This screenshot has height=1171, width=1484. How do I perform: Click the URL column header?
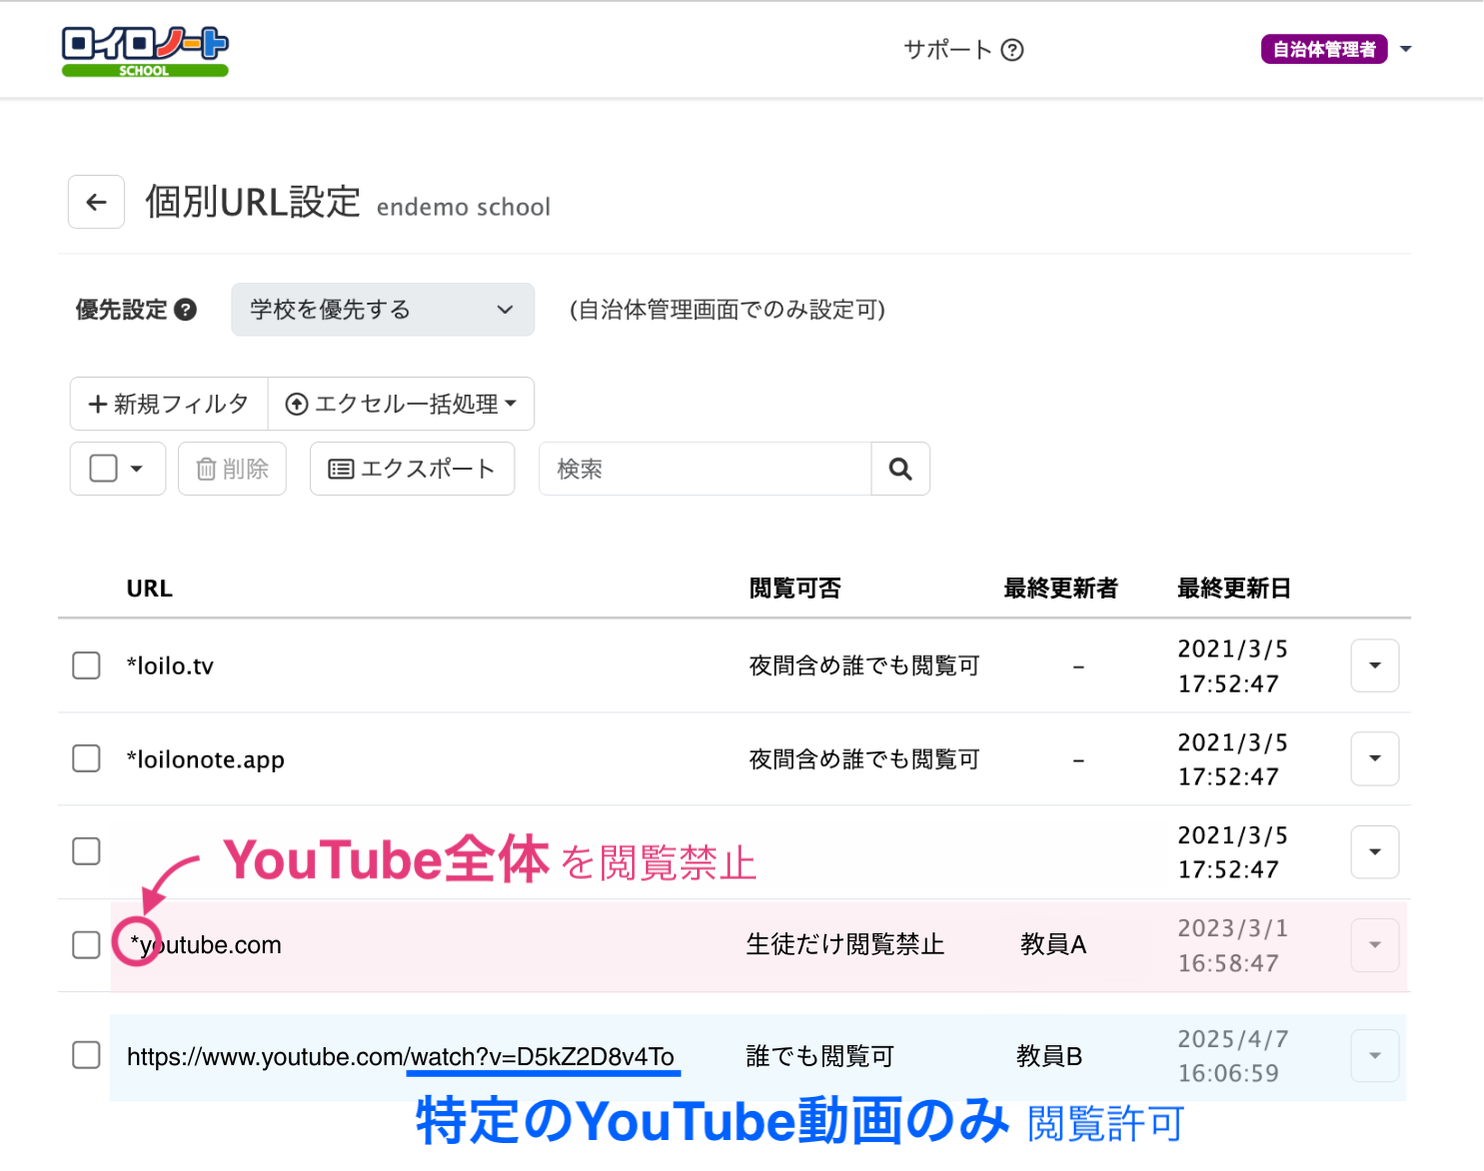[150, 589]
